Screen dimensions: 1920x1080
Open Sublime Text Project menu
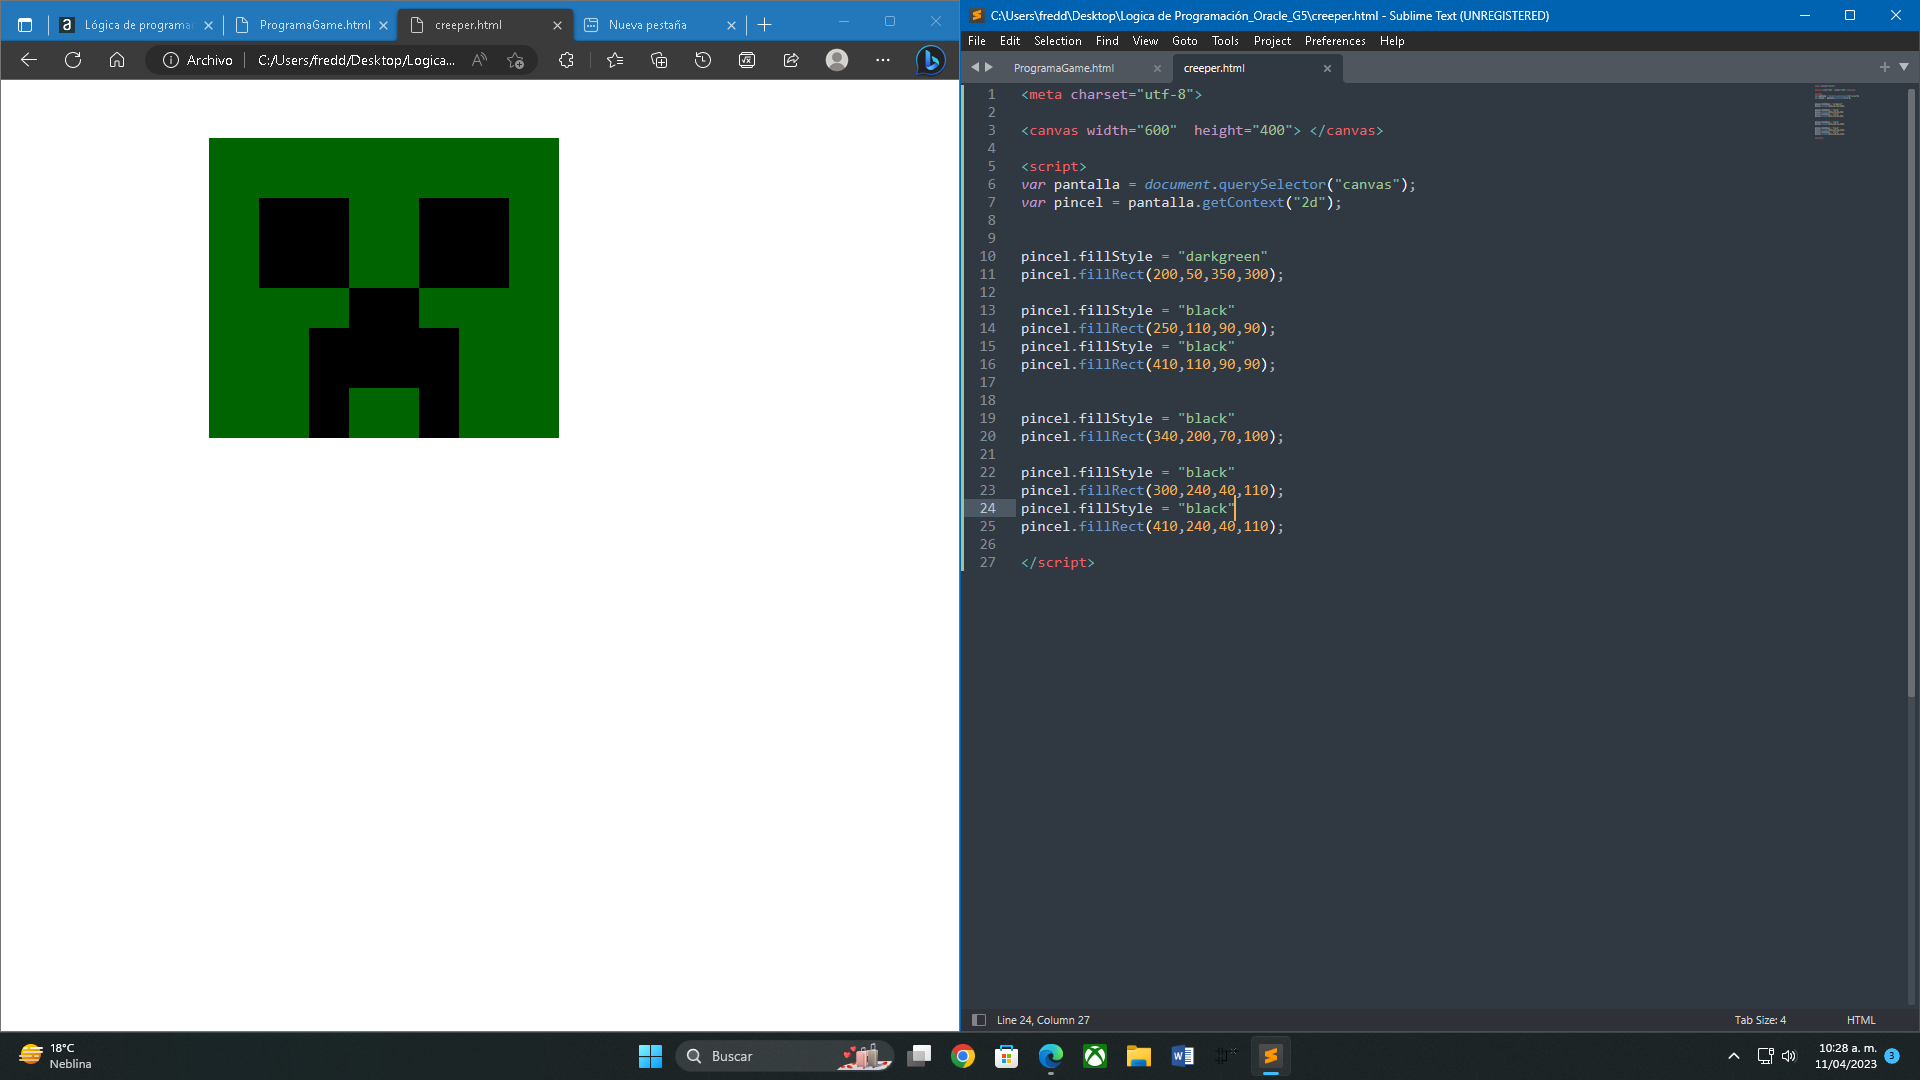pyautogui.click(x=1272, y=41)
